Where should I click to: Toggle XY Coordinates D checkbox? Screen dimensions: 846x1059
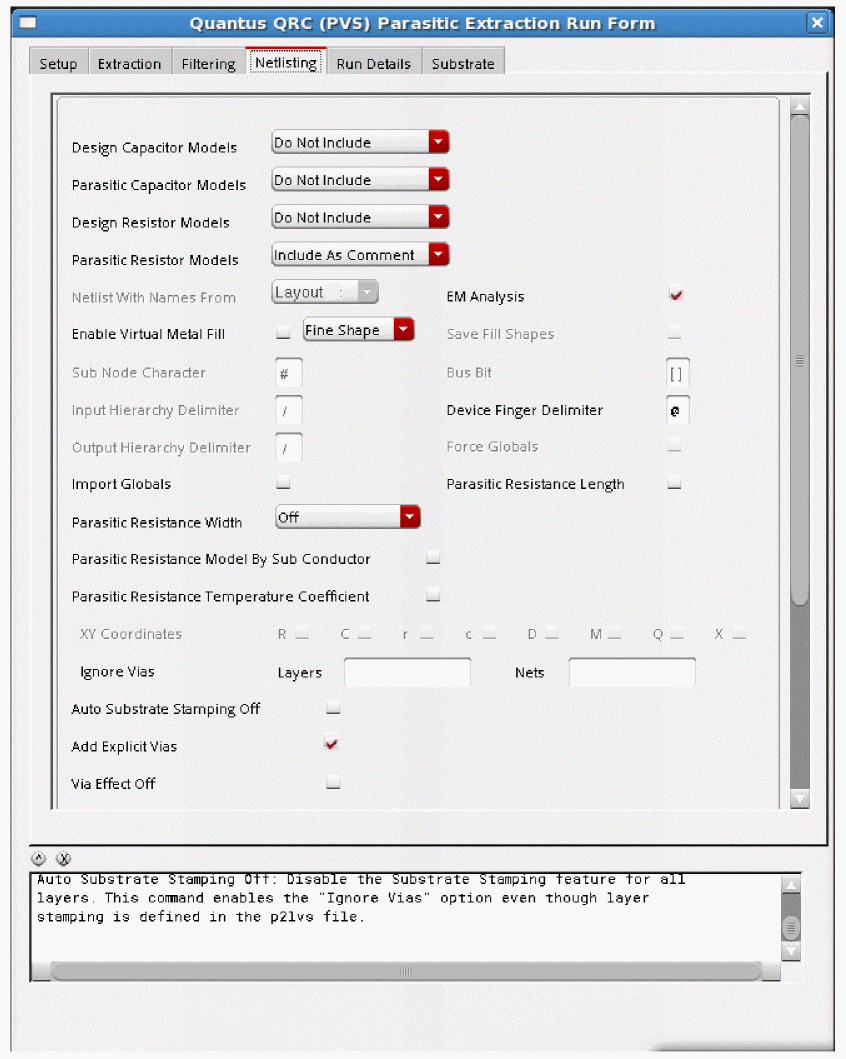coord(552,633)
